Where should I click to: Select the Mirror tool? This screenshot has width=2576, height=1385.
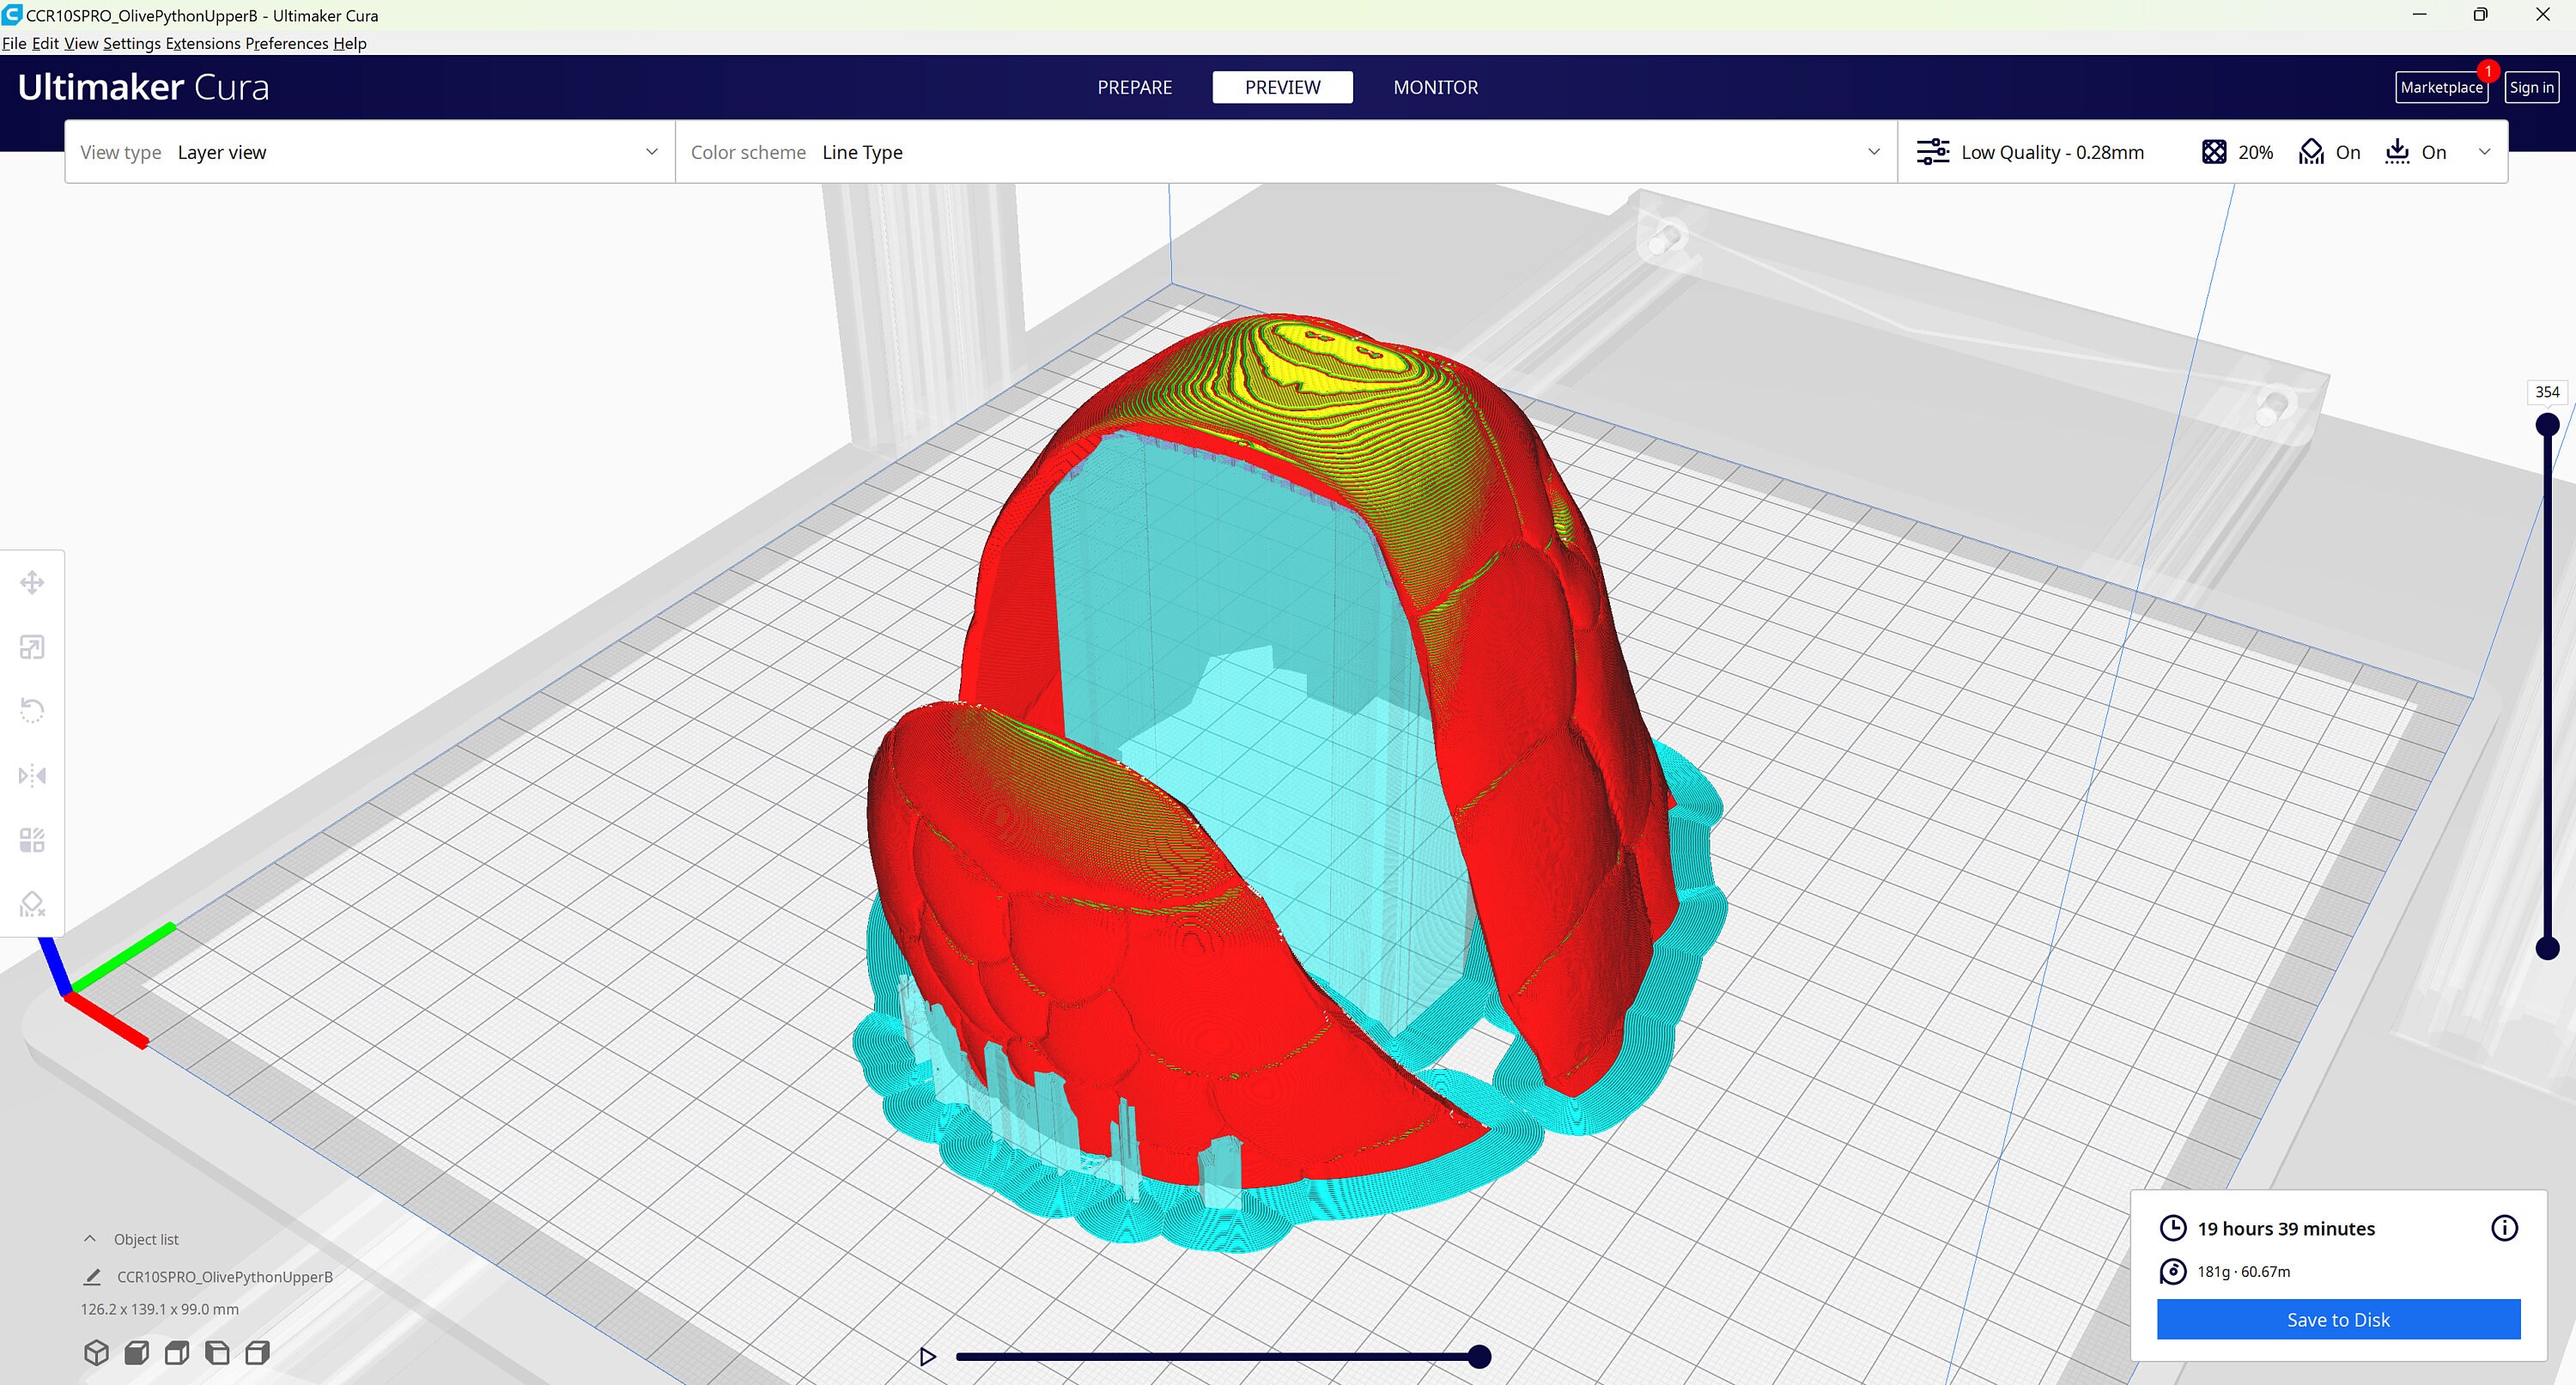(x=32, y=775)
